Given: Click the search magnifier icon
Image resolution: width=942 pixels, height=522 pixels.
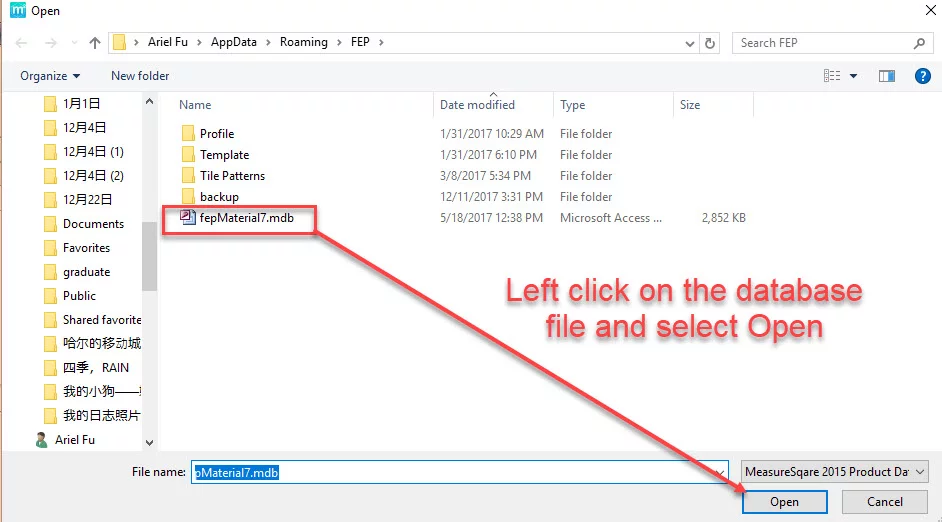Looking at the screenshot, I should pos(920,43).
